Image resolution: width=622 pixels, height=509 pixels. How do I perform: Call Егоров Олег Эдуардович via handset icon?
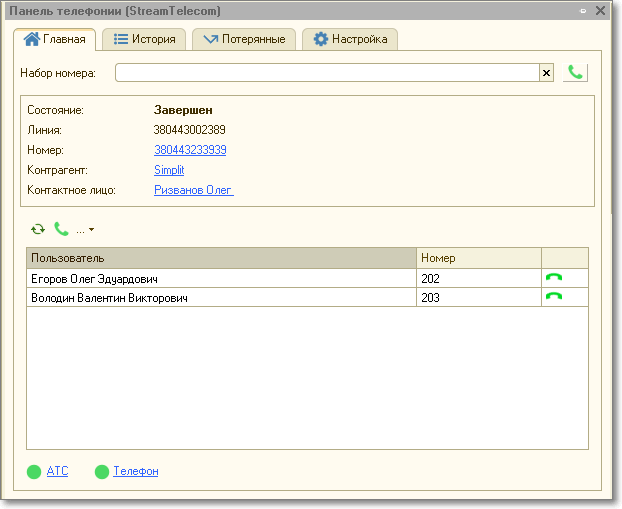[553, 279]
